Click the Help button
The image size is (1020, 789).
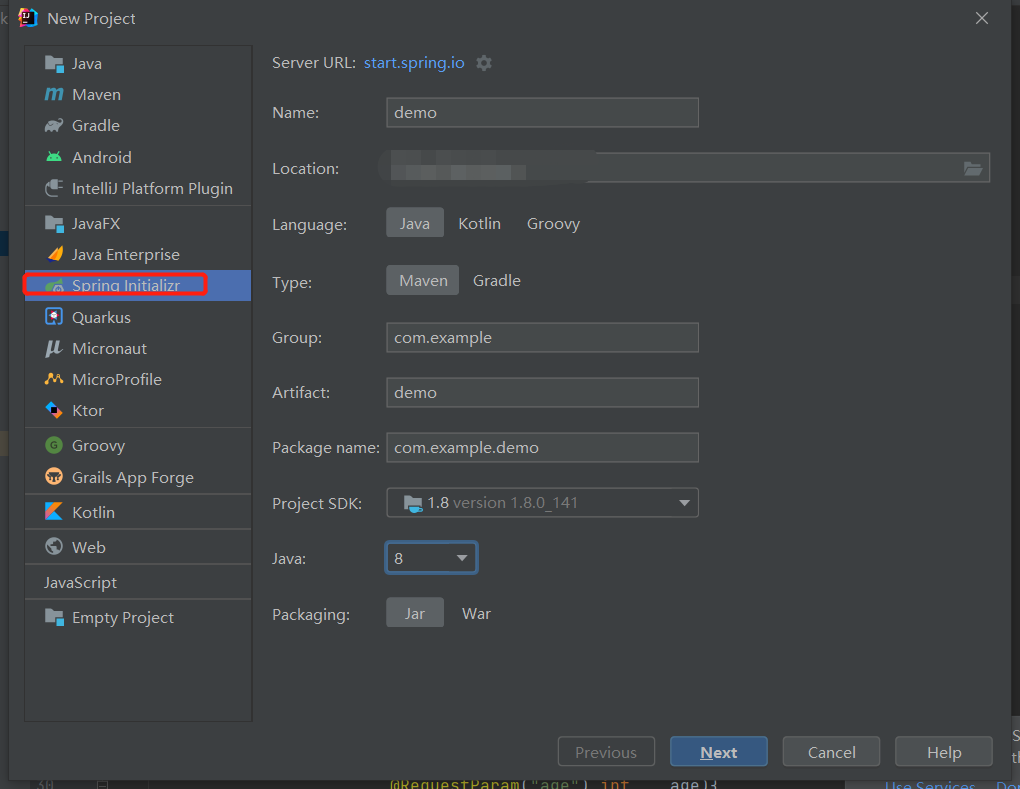click(944, 752)
